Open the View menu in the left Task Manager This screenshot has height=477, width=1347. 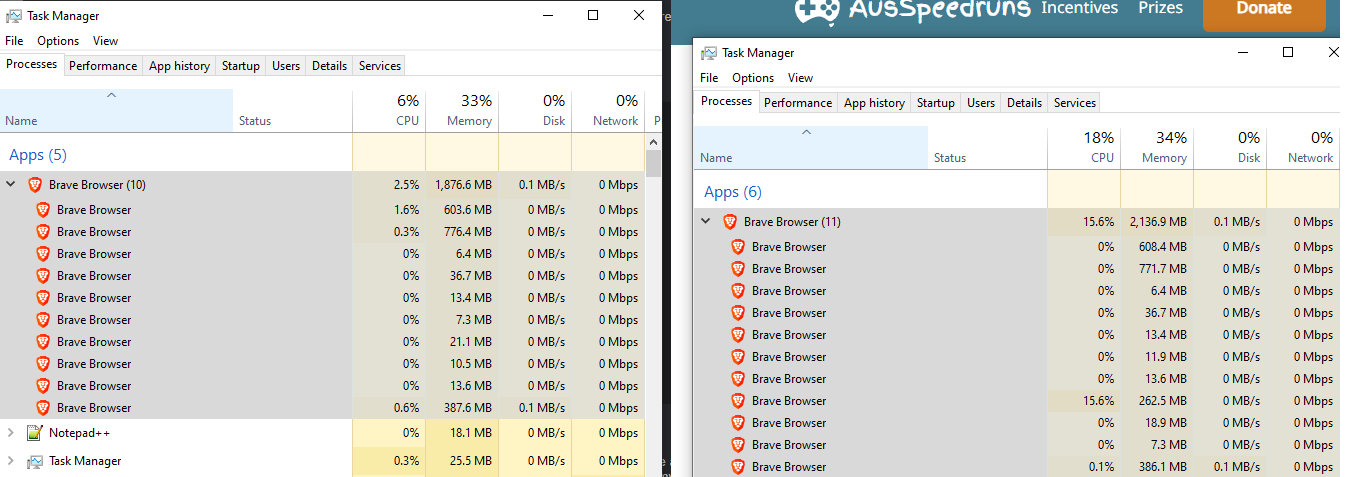click(105, 41)
